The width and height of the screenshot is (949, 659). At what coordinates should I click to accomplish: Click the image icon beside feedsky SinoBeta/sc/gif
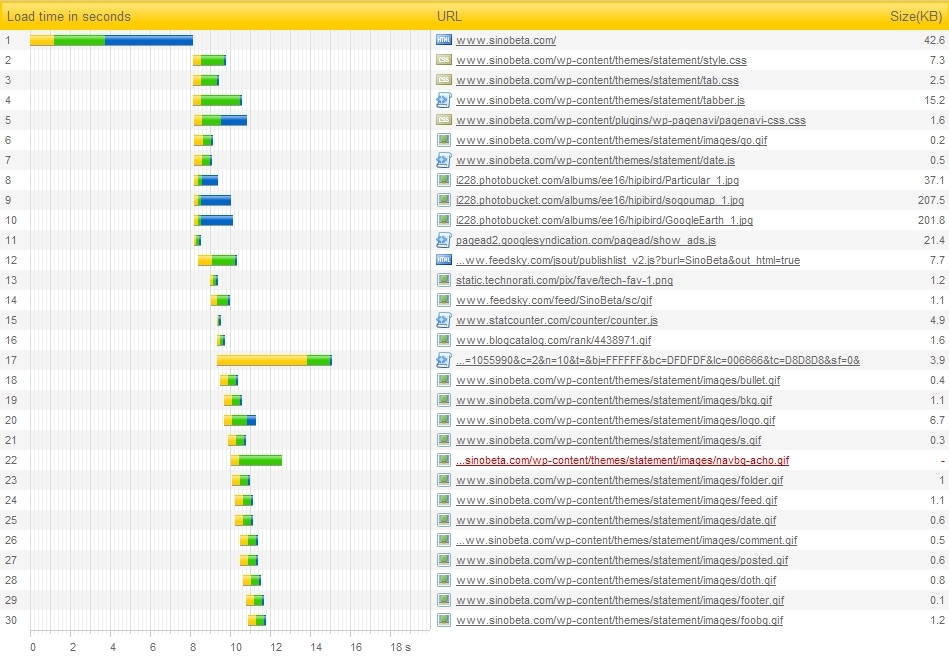click(x=444, y=300)
